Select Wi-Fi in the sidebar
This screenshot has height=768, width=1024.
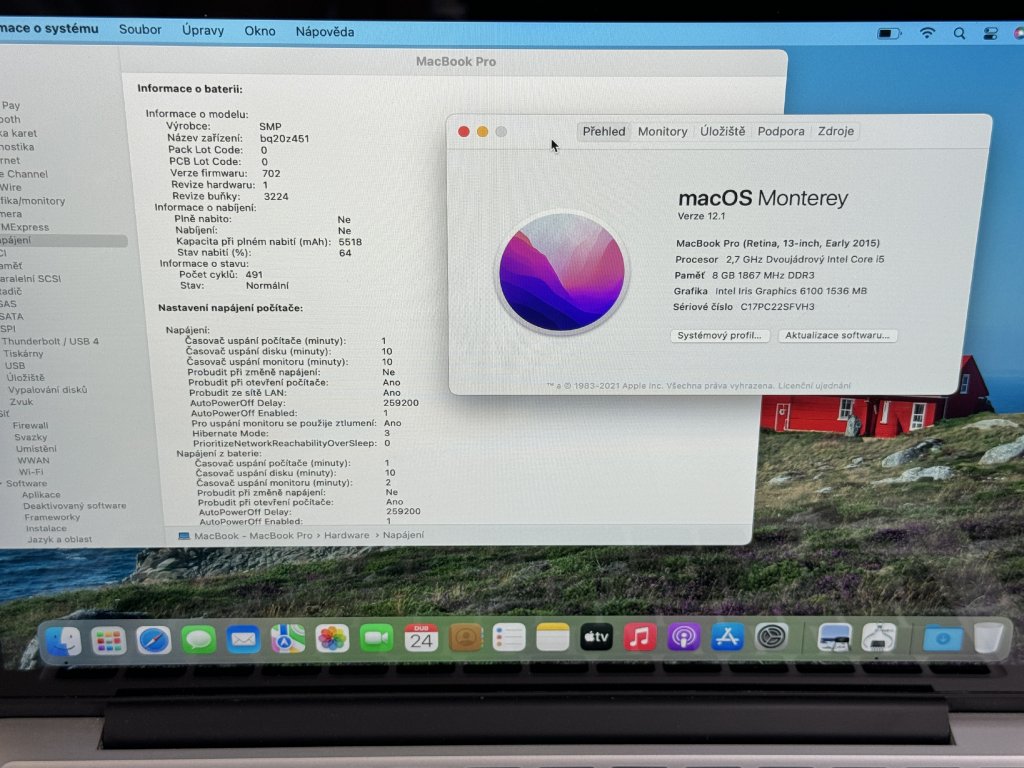(31, 472)
